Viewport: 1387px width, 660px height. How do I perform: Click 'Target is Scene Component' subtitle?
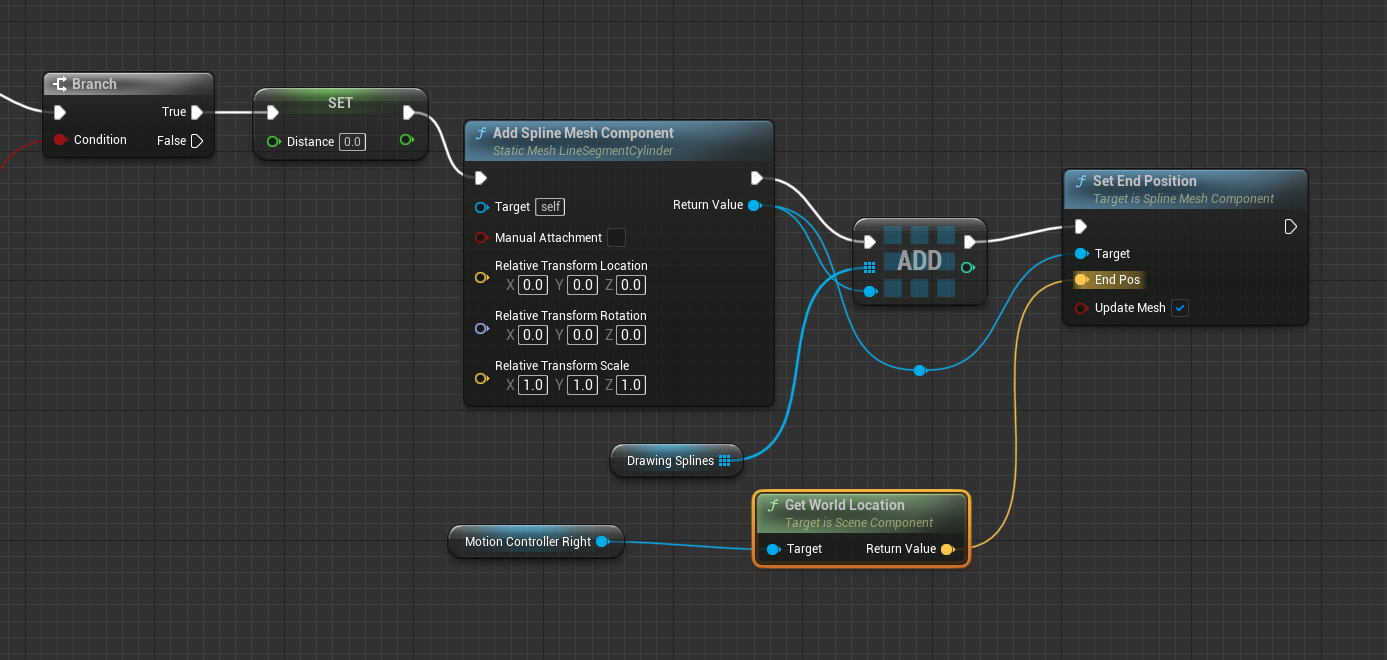(859, 523)
